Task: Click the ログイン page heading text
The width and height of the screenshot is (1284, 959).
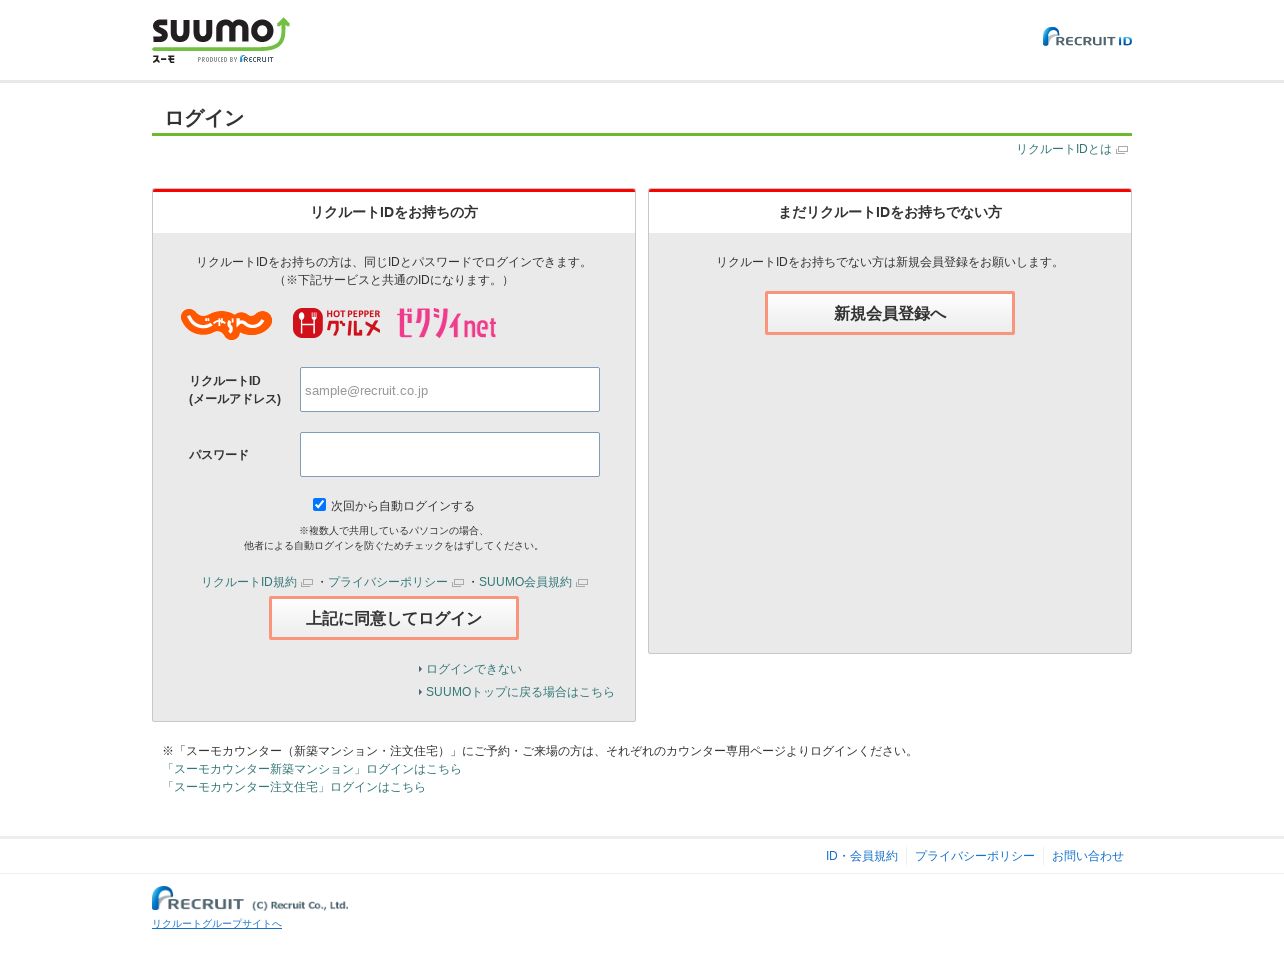Action: pos(204,118)
